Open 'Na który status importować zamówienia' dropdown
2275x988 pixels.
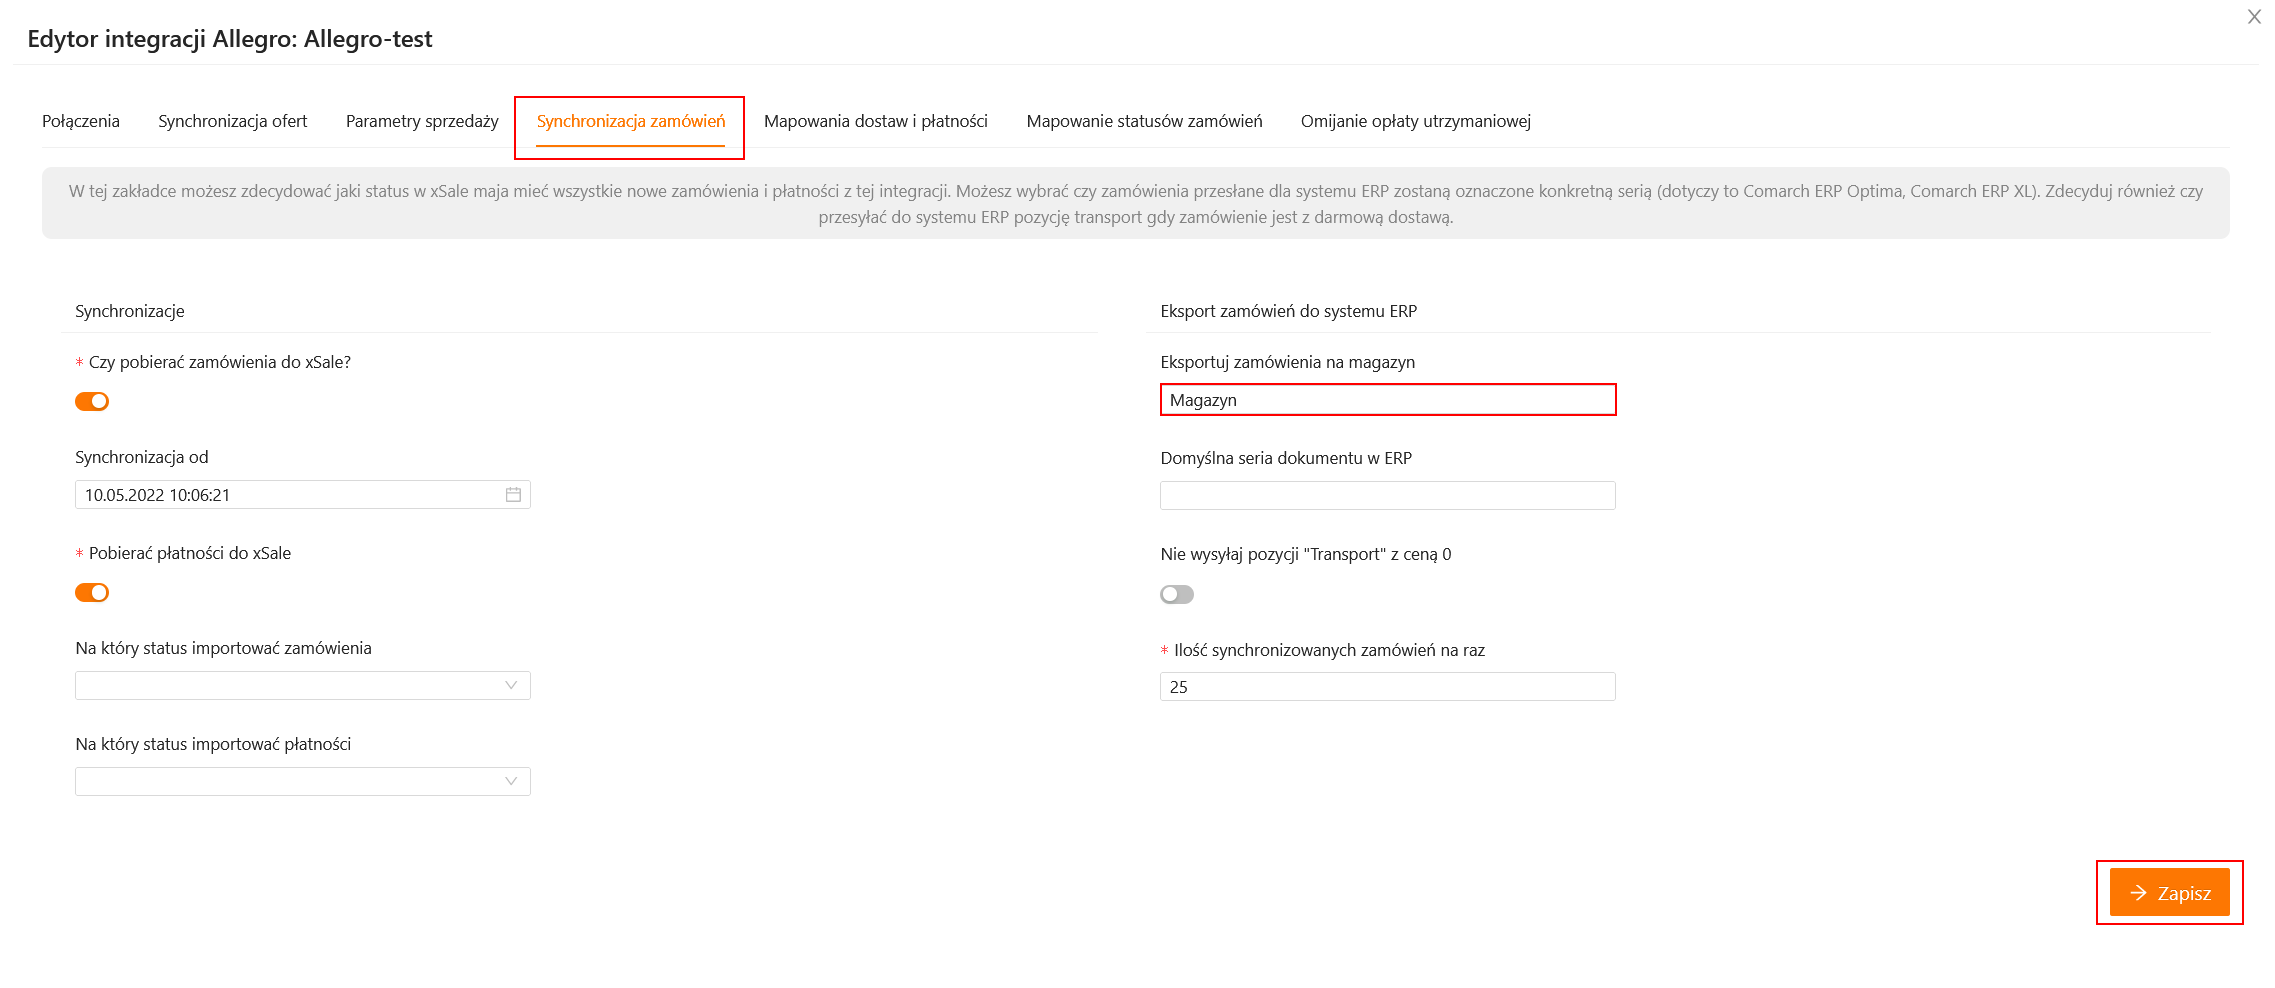point(302,686)
